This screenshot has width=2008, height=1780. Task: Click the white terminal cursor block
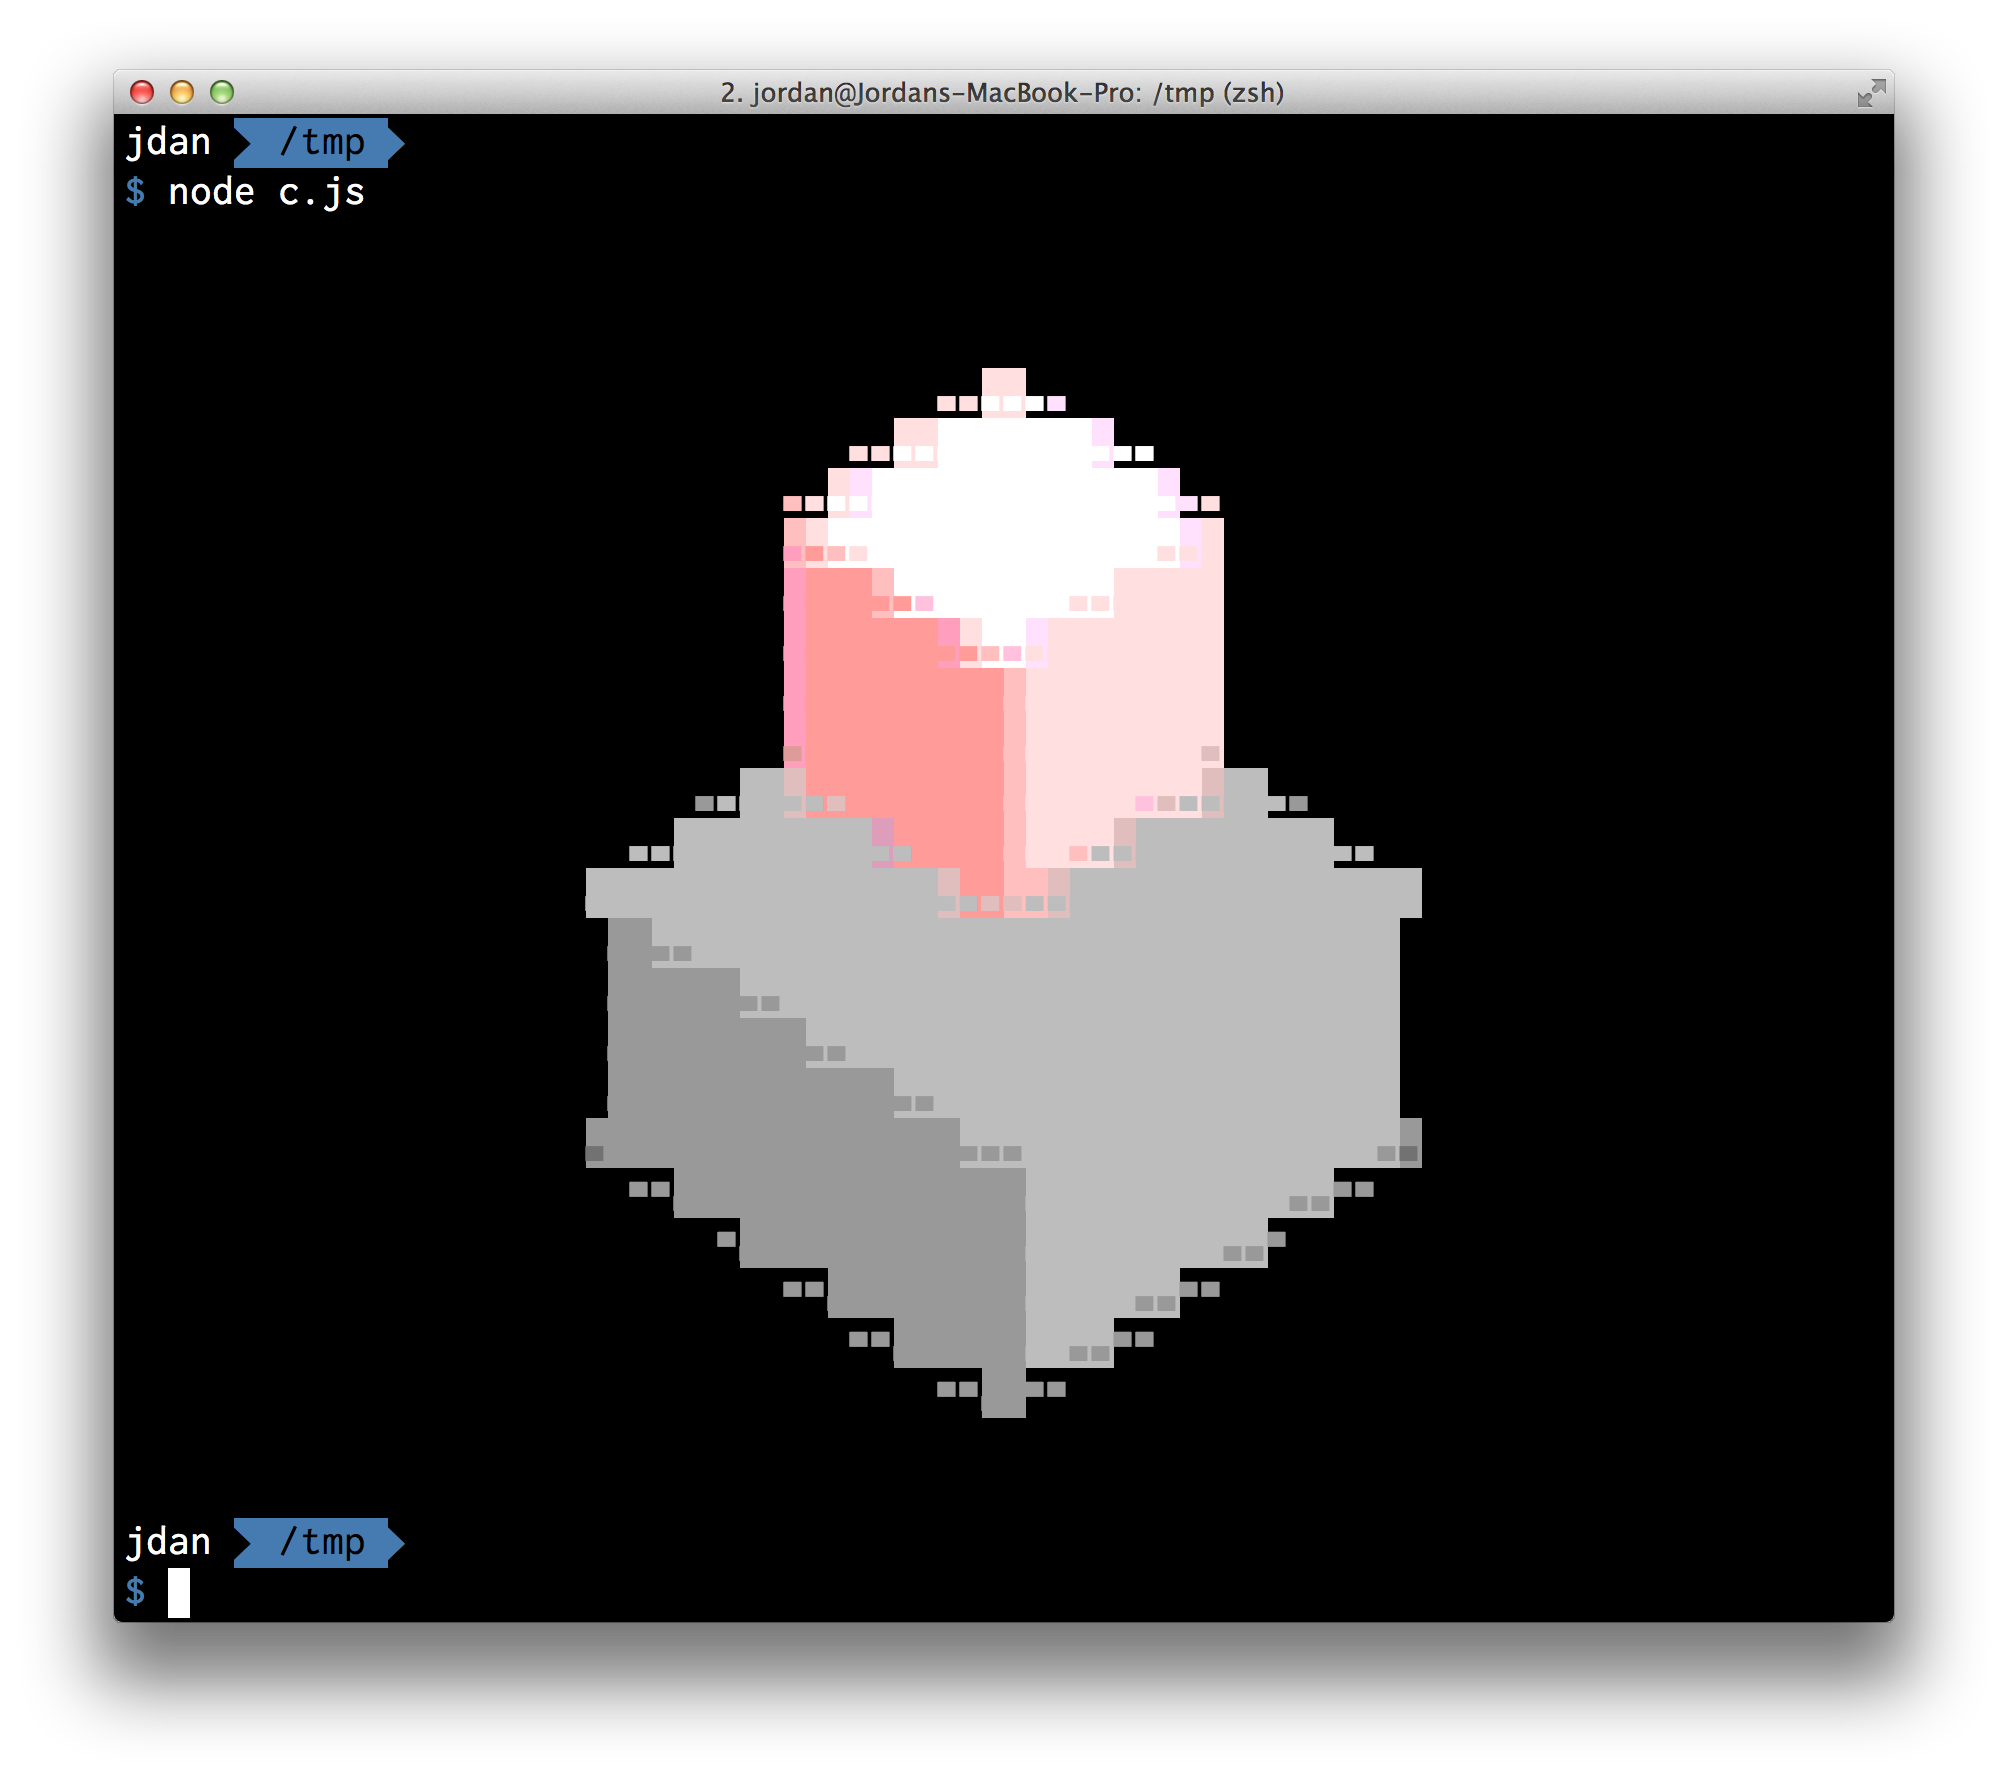(179, 1593)
